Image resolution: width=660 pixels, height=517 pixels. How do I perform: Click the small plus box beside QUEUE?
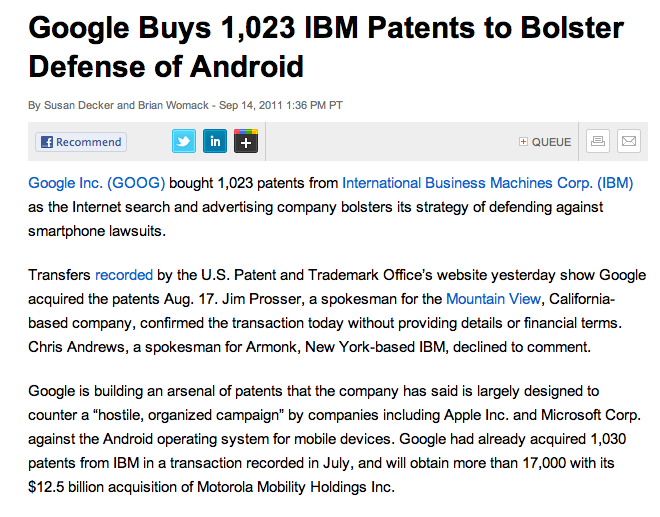pyautogui.click(x=523, y=142)
